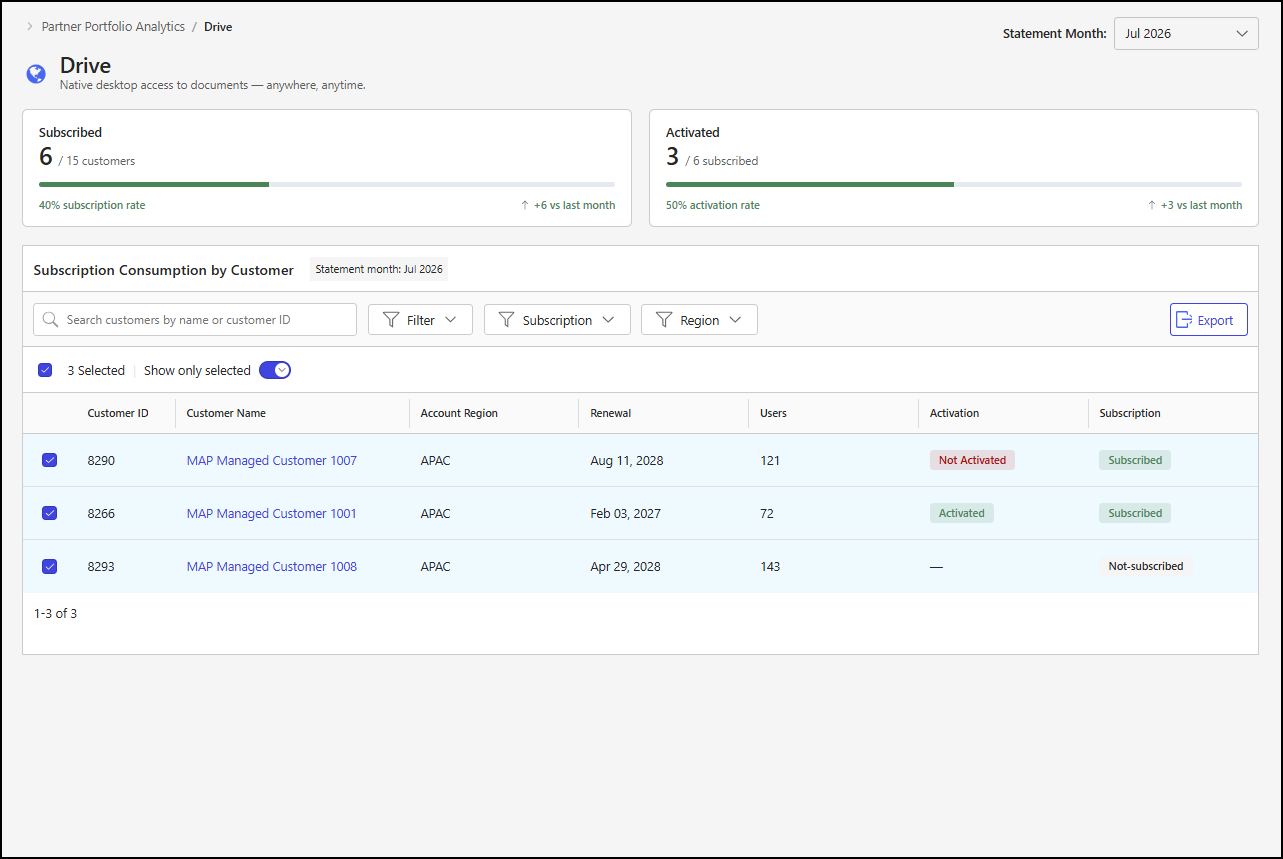Uncheck the row for customer 8290
The image size is (1283, 859).
[x=50, y=460]
